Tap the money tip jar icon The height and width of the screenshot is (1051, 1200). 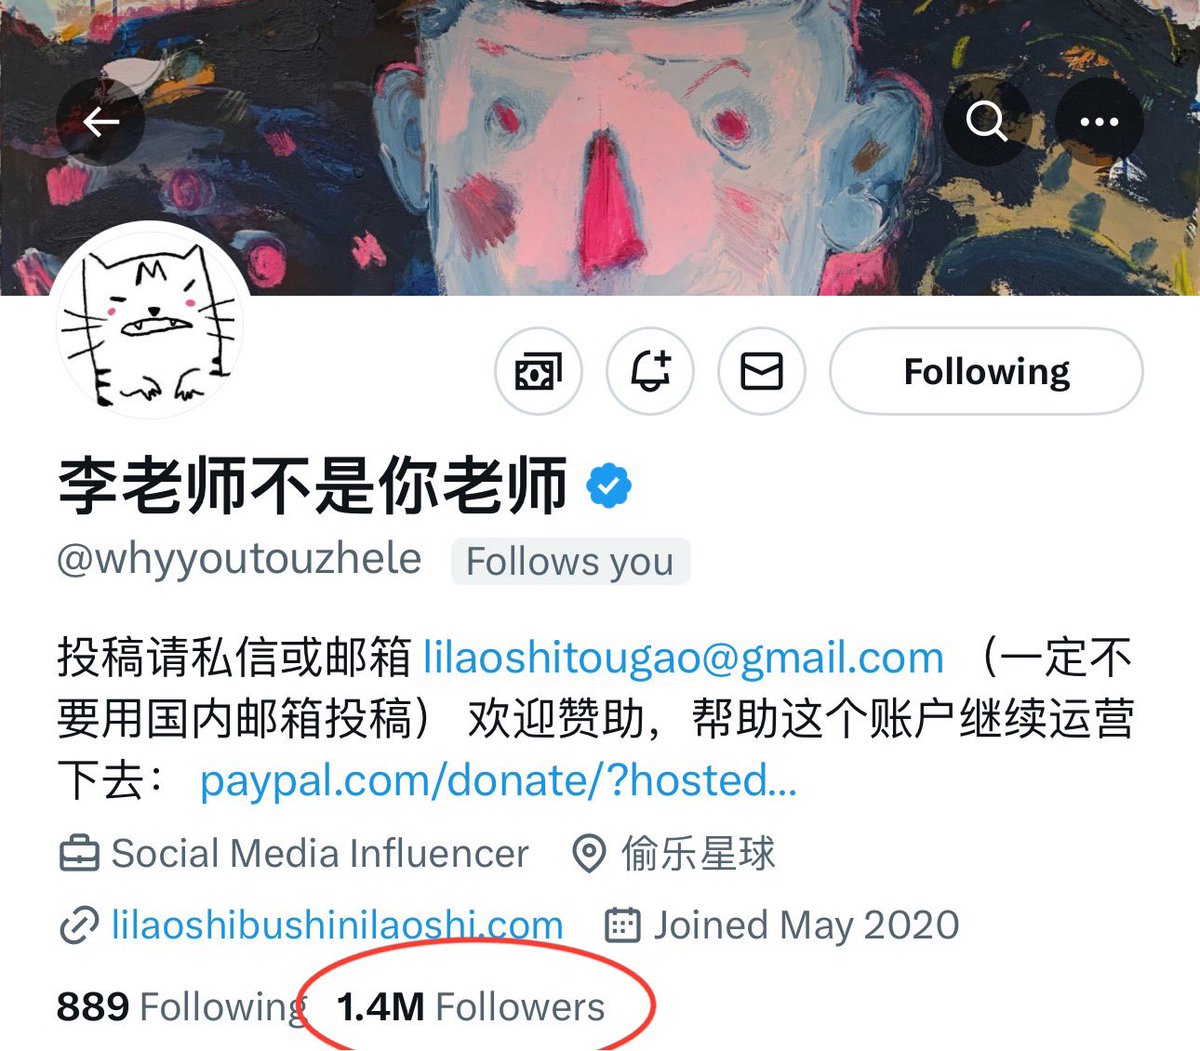pyautogui.click(x=538, y=372)
